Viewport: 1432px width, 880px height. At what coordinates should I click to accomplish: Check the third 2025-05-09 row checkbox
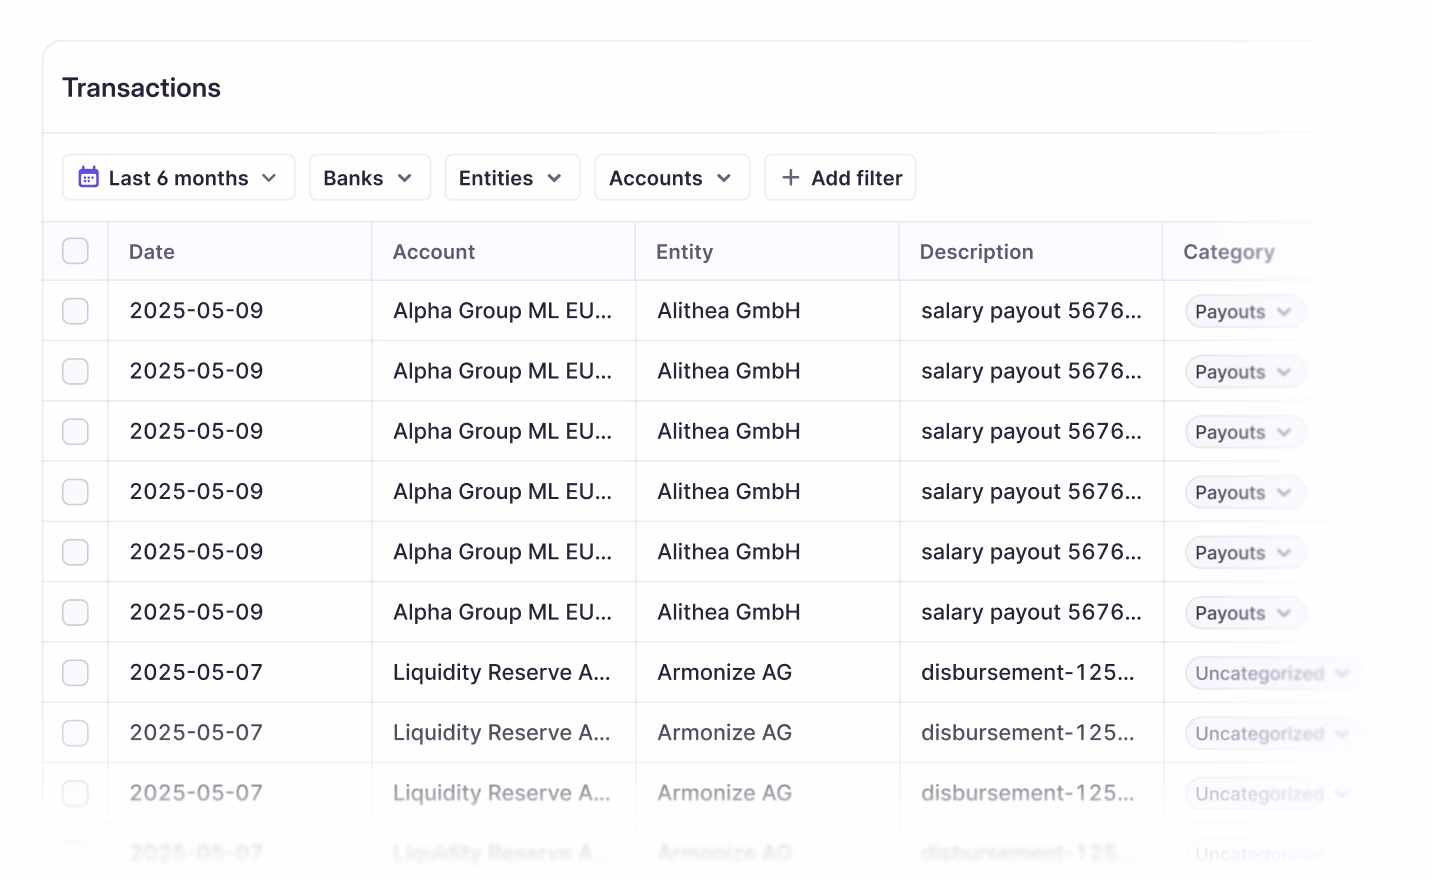point(75,431)
